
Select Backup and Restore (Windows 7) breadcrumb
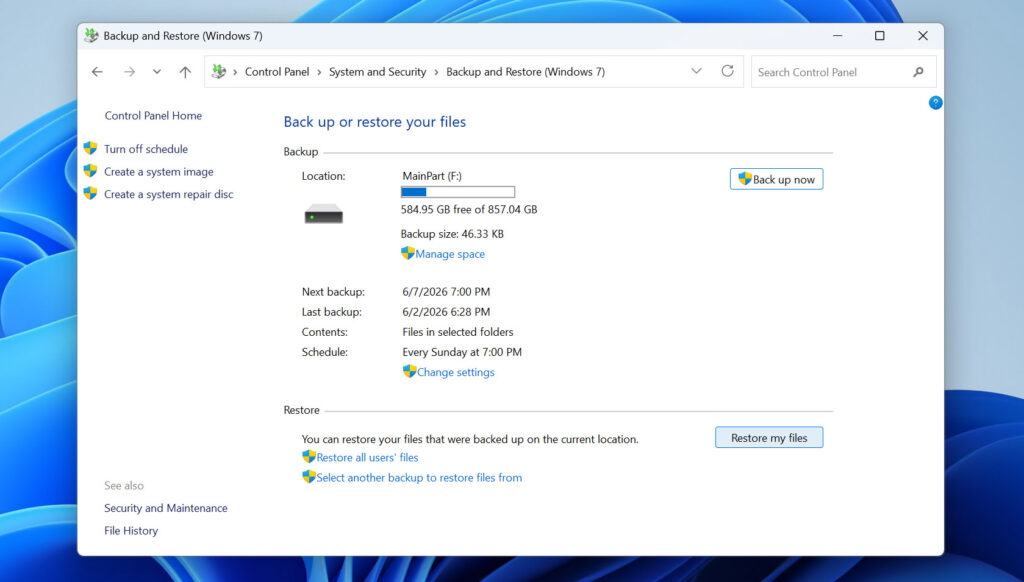(x=525, y=72)
